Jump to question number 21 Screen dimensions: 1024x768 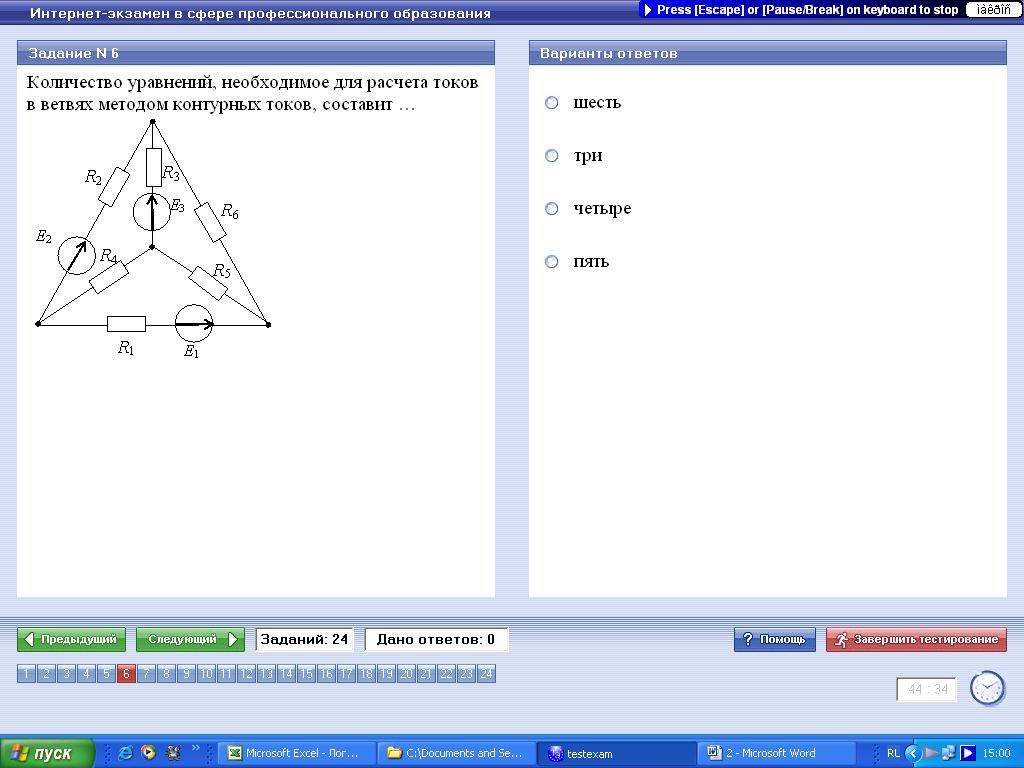pos(426,673)
